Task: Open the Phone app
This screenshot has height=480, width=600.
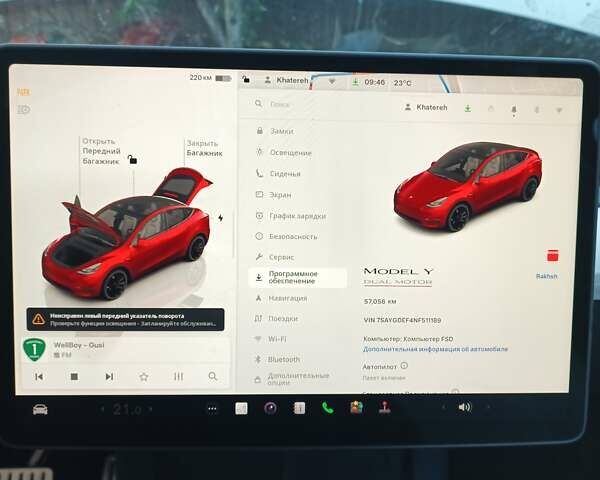Action: [328, 408]
